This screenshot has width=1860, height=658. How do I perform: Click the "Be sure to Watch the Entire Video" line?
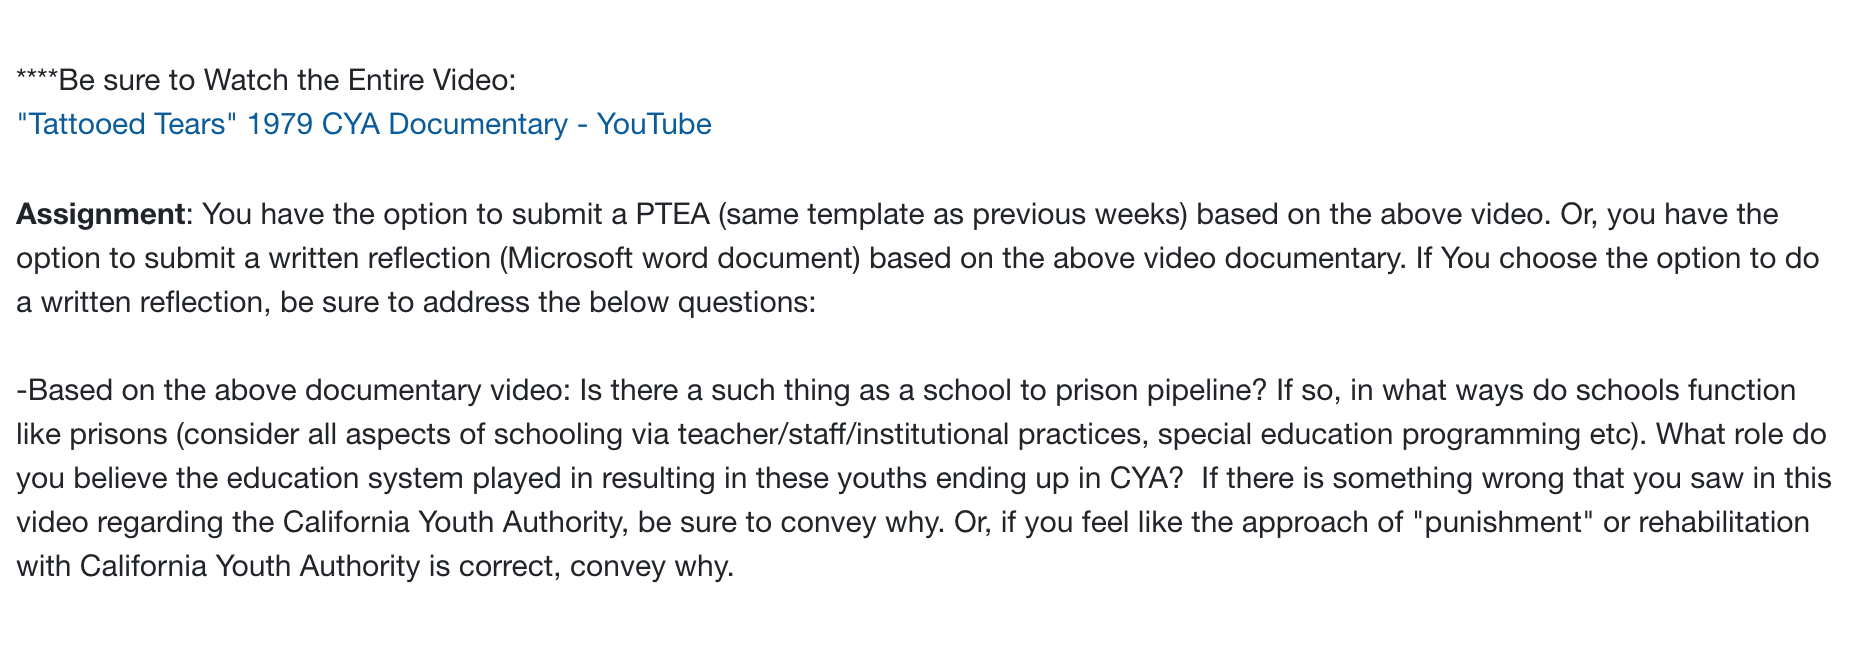pyautogui.click(x=266, y=80)
